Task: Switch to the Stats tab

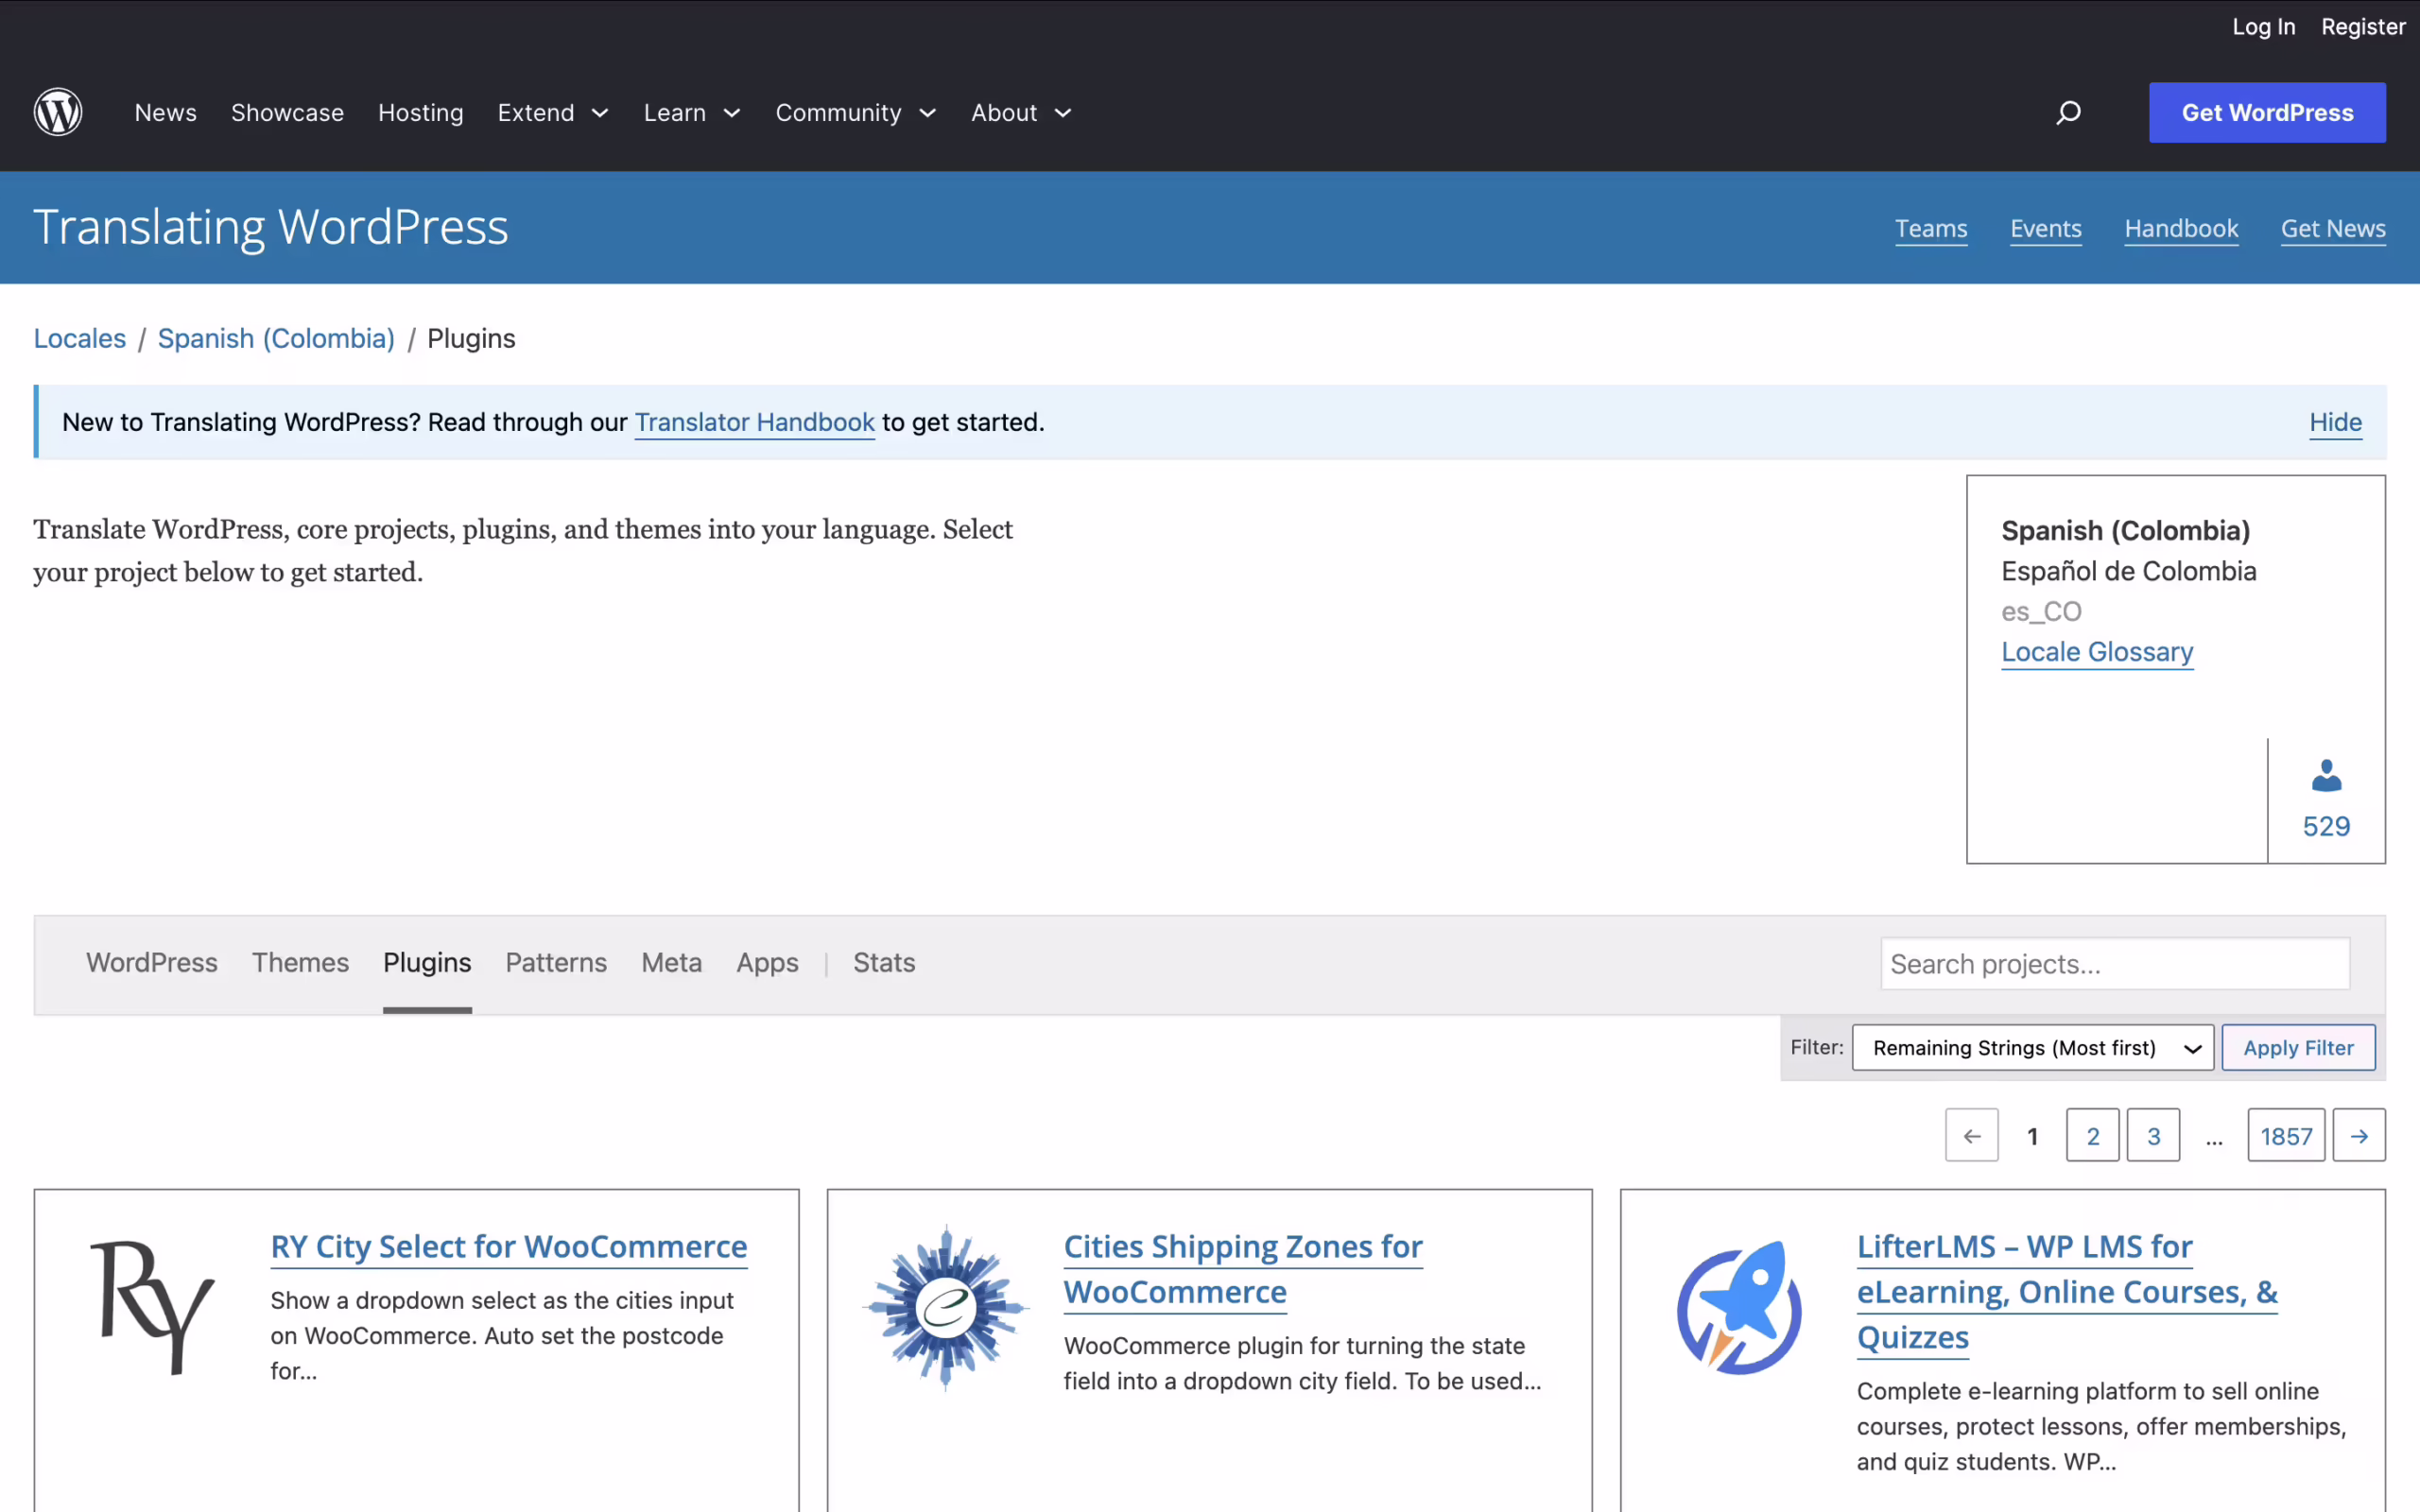Action: tap(883, 962)
